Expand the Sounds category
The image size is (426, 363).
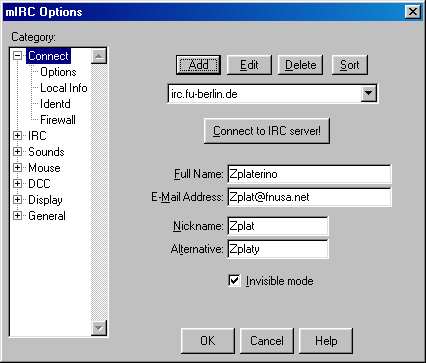[17, 152]
